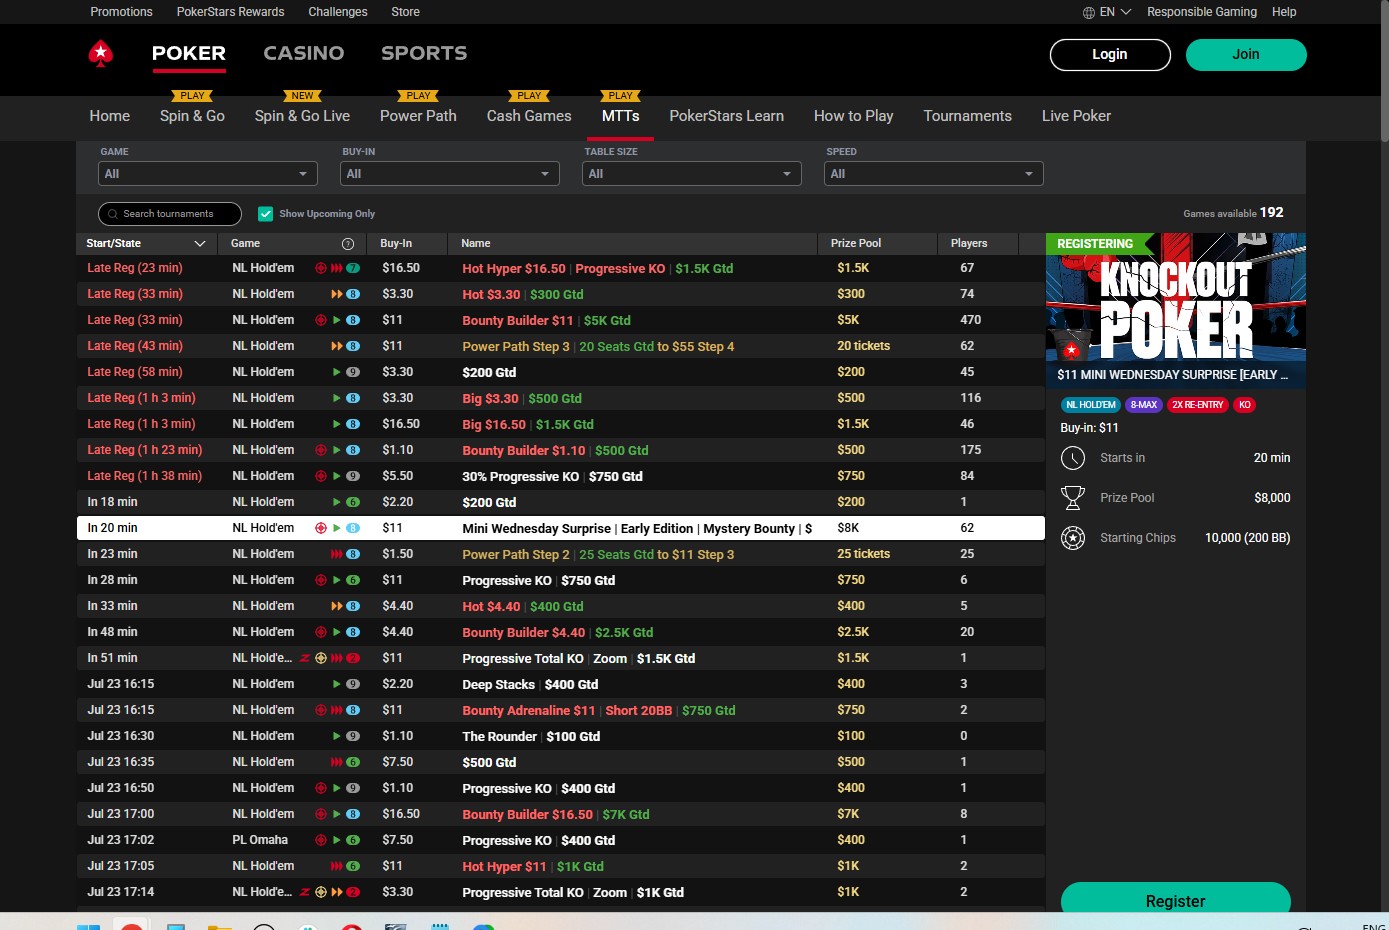Open the GAME filter dropdown
The image size is (1389, 930).
pyautogui.click(x=208, y=174)
